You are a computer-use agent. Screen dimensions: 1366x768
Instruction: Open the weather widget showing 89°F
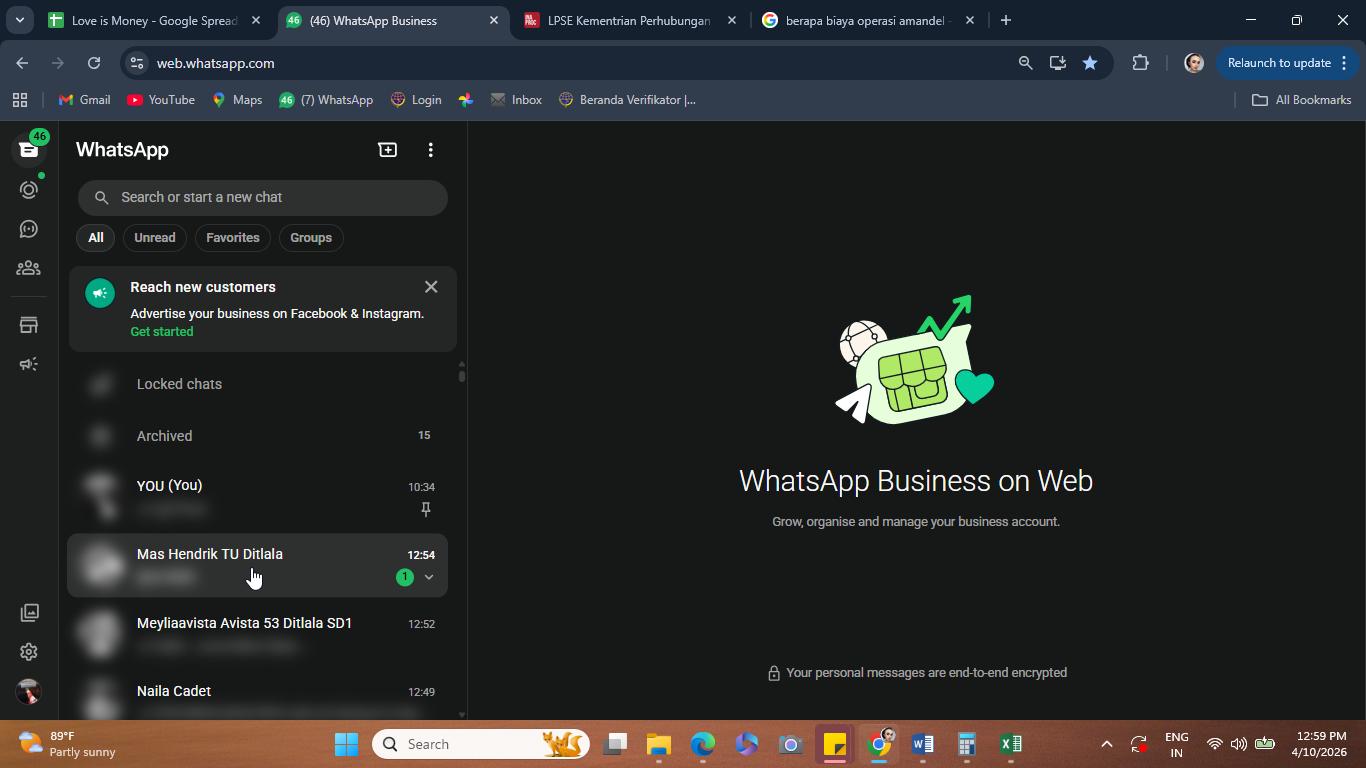68,744
